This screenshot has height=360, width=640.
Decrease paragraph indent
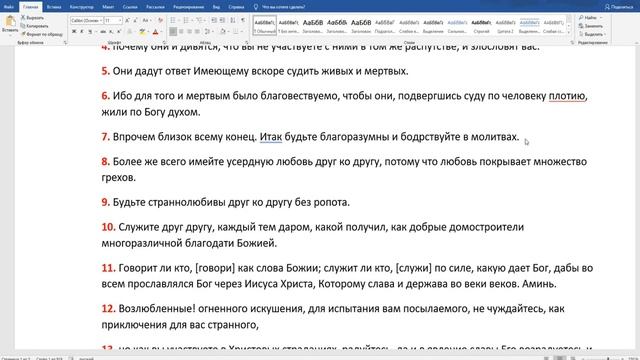pyautogui.click(x=214, y=20)
